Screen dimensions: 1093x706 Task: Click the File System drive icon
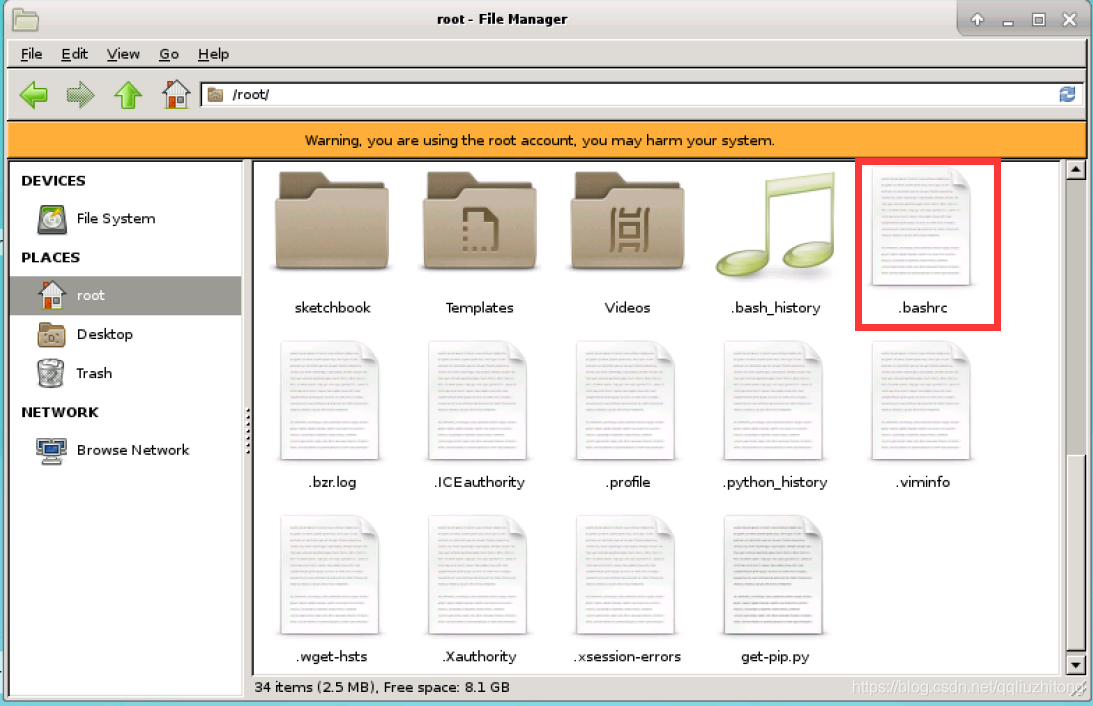[x=52, y=219]
